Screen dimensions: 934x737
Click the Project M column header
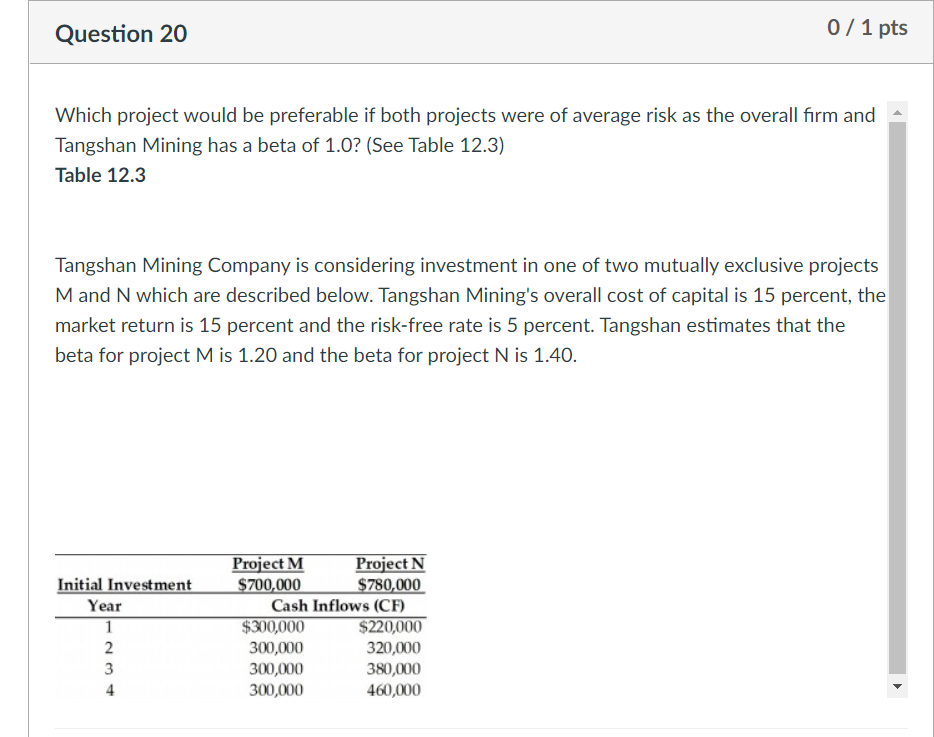click(267, 563)
